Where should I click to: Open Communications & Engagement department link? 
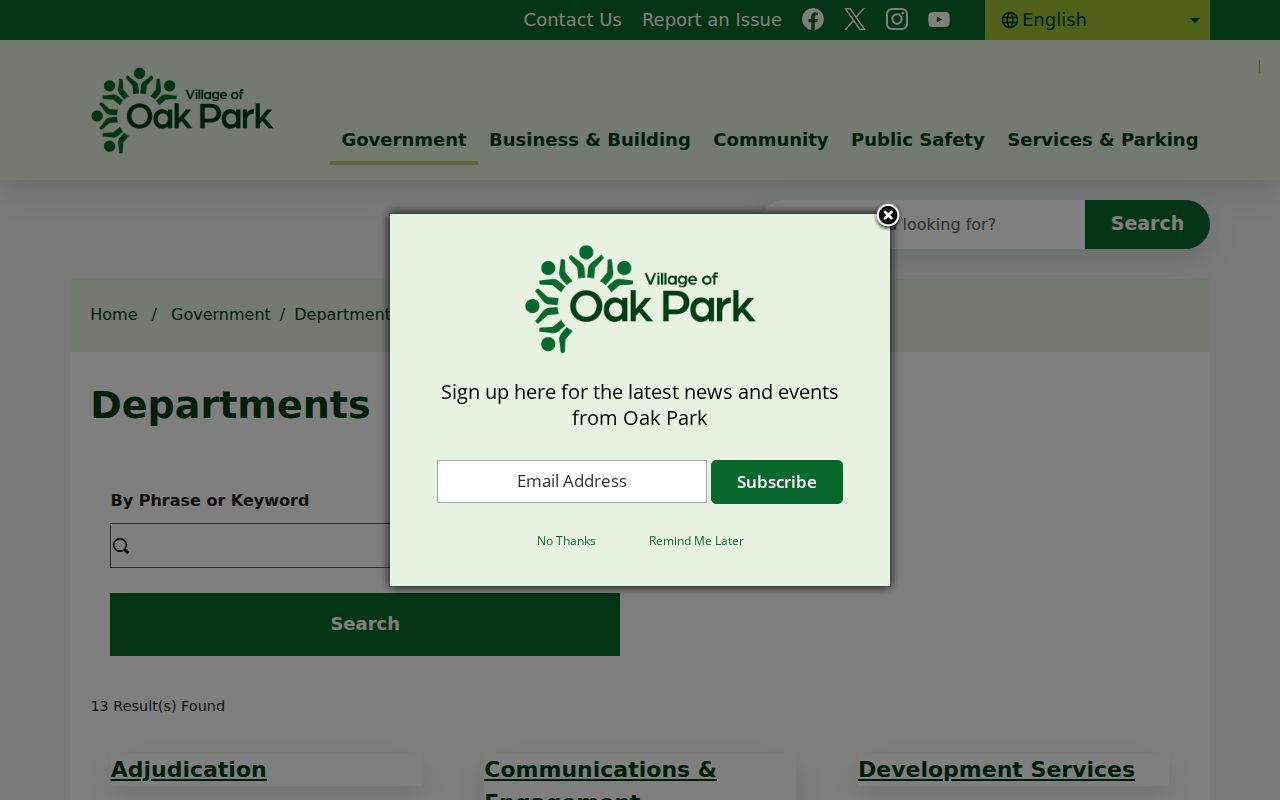coord(600,782)
